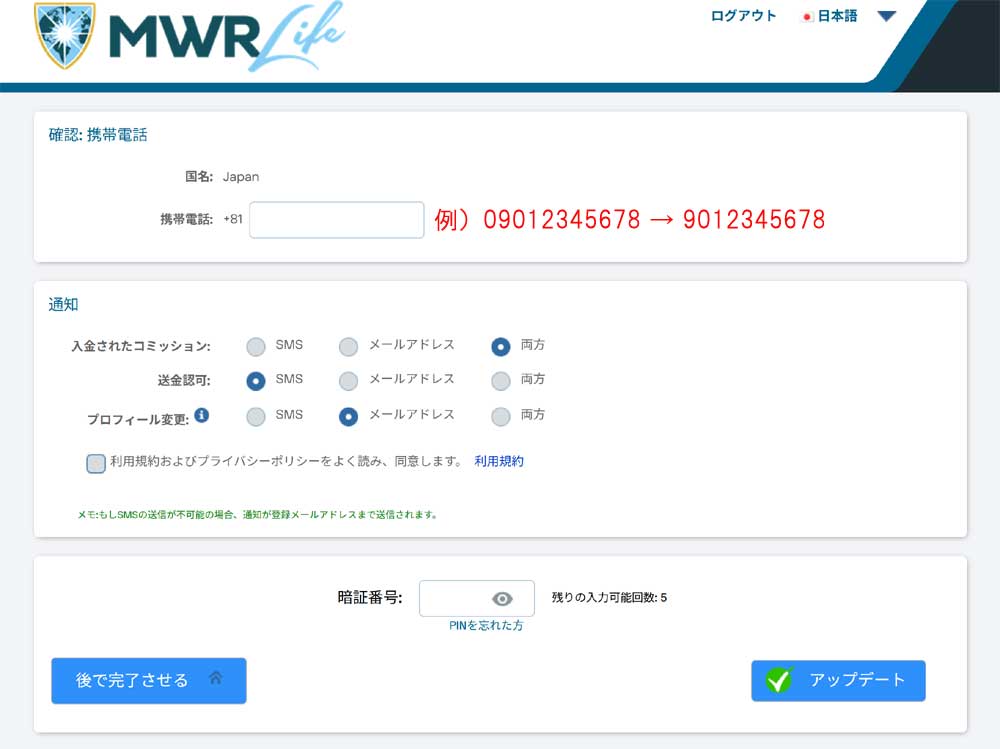Select 両方 for プロフィール変更
Screen dimensions: 1000x749
(501, 417)
